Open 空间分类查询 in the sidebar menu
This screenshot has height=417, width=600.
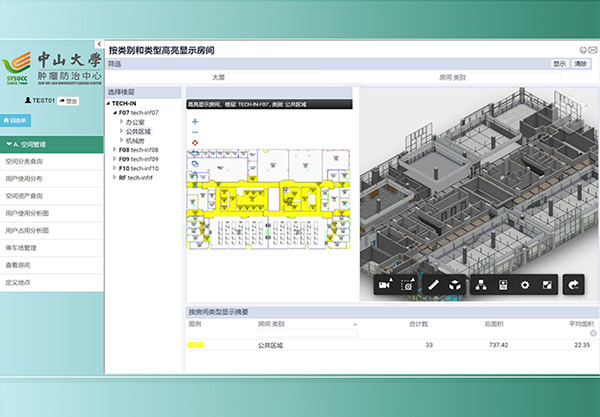tap(24, 160)
